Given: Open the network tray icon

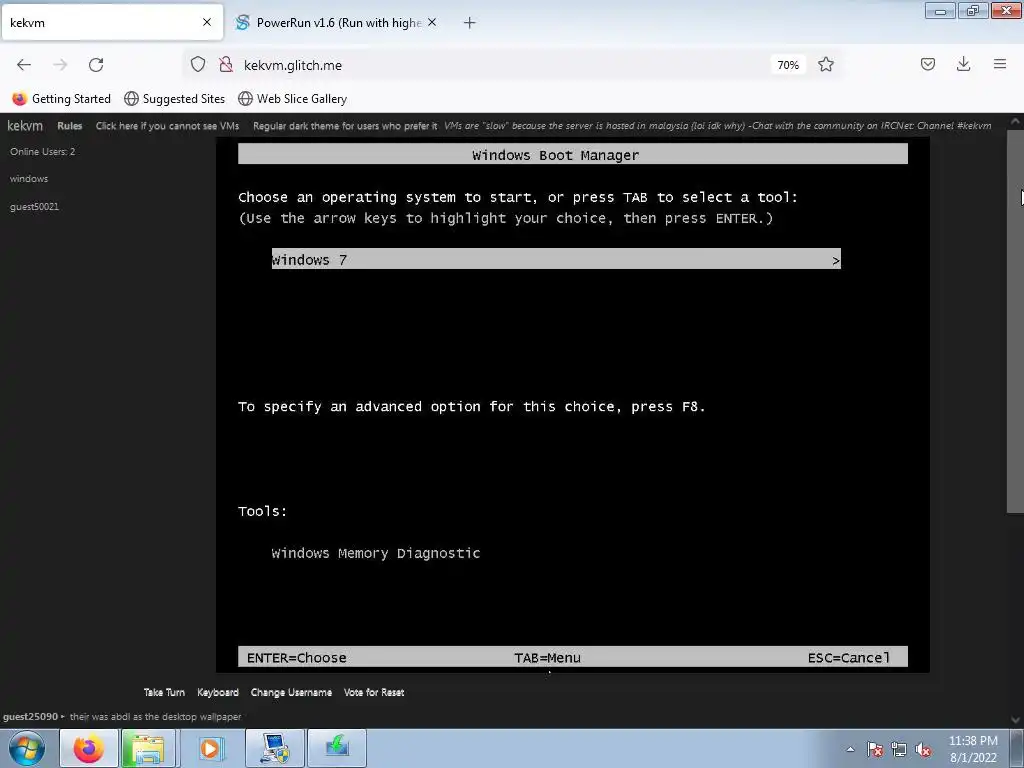Looking at the screenshot, I should click(x=899, y=749).
